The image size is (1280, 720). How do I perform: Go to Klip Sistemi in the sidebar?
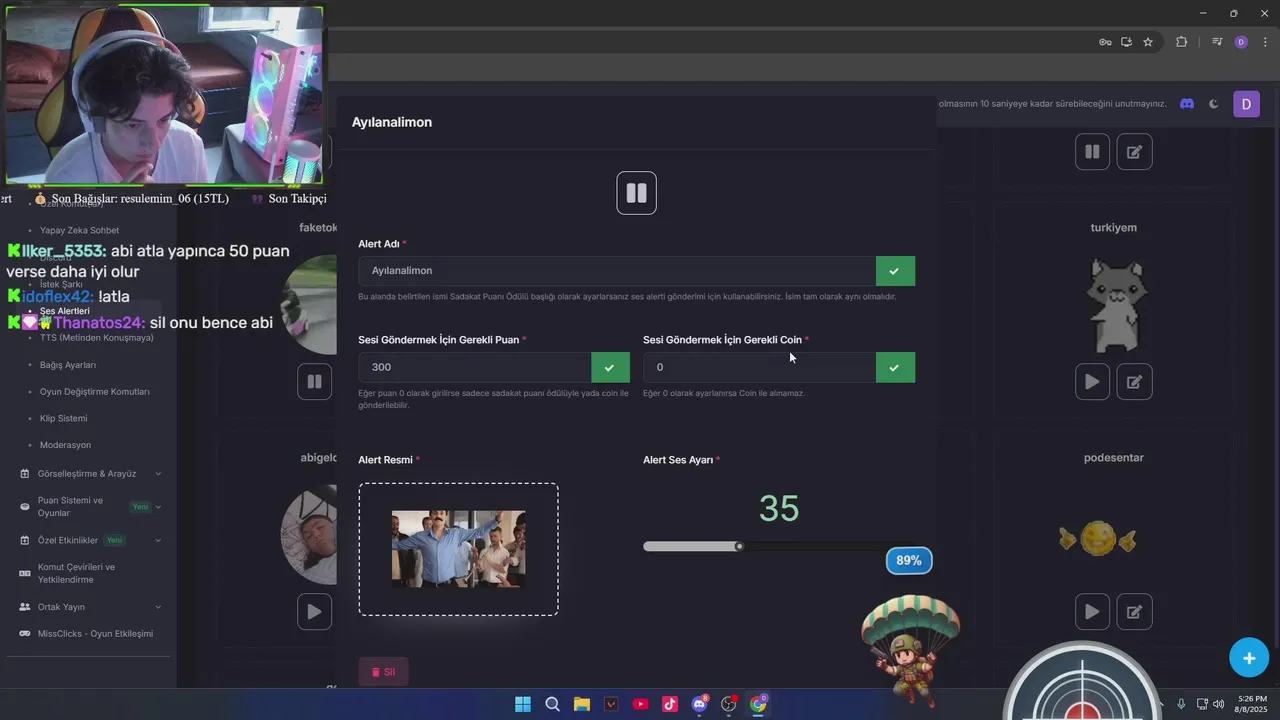tap(63, 418)
